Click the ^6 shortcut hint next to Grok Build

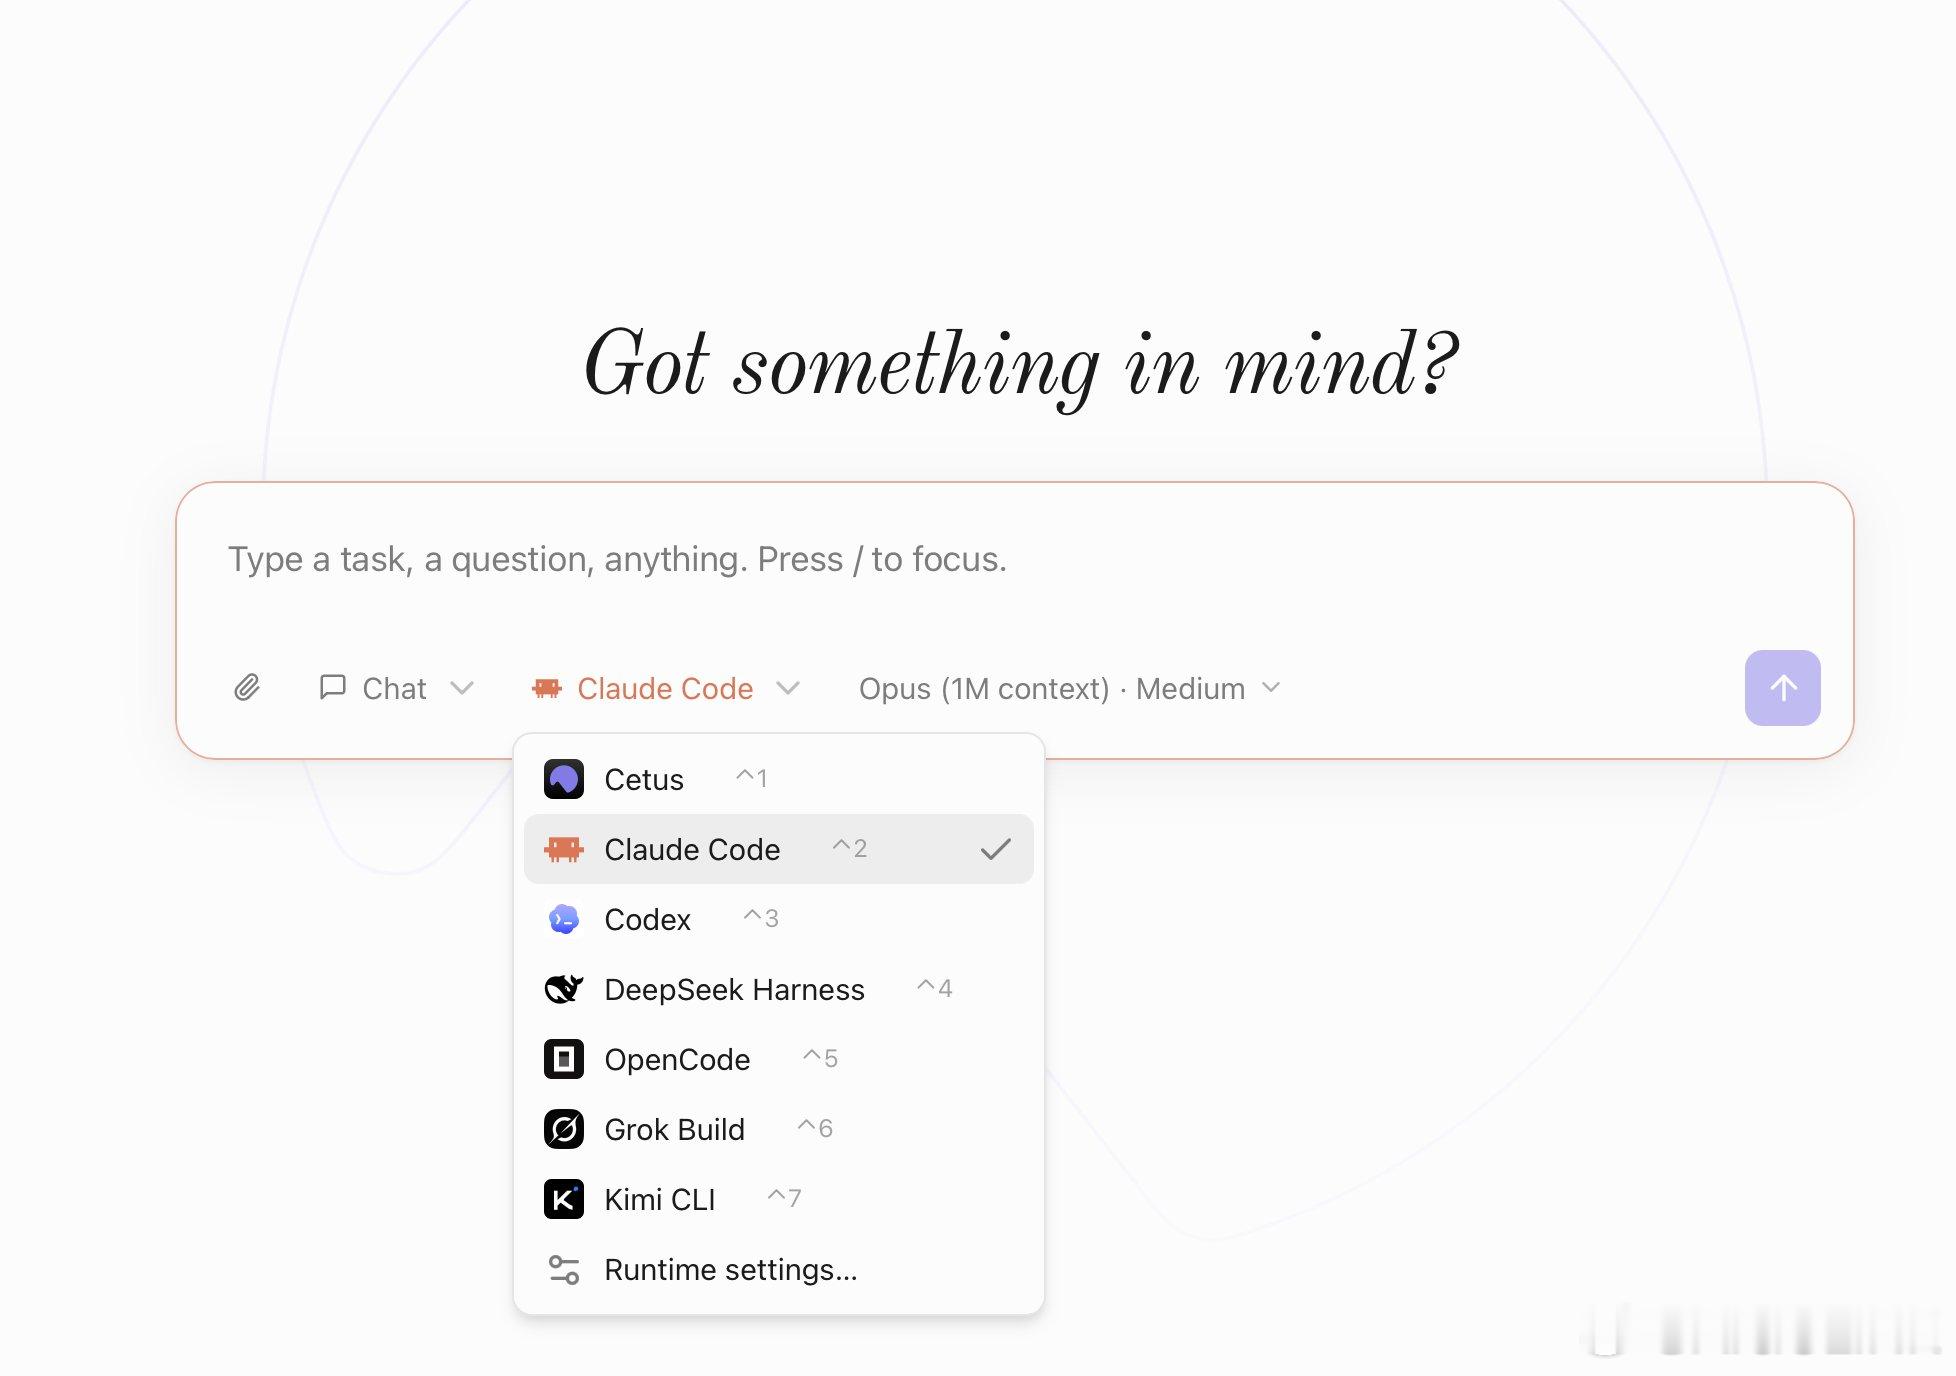(x=815, y=1128)
